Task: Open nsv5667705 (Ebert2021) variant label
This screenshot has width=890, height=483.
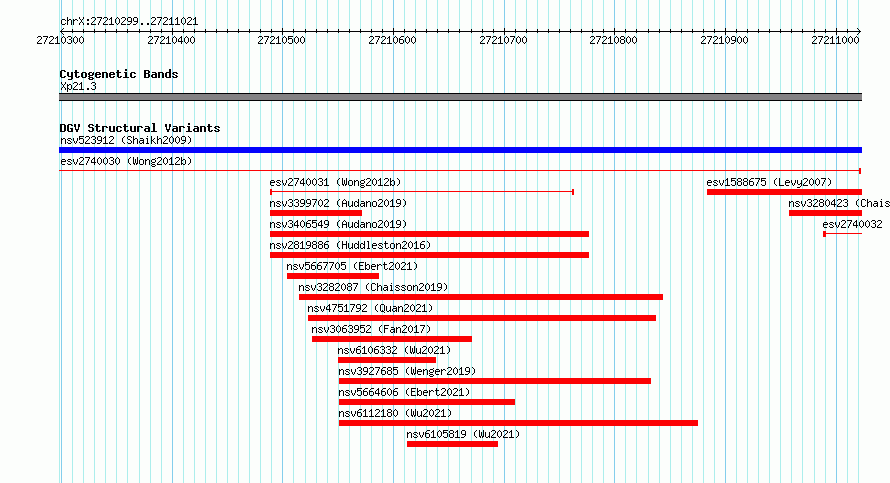Action: (x=352, y=266)
